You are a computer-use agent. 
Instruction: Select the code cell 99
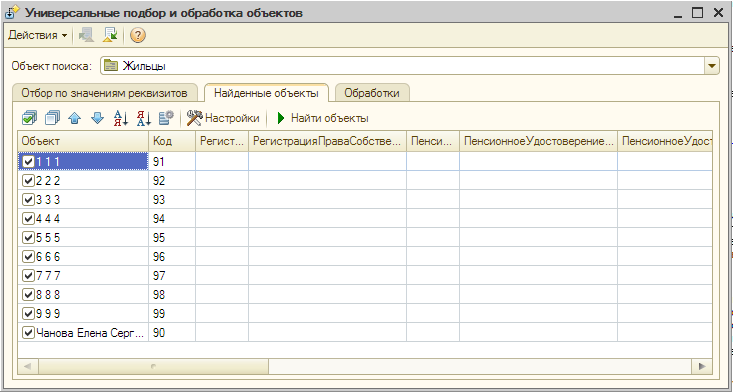[172, 314]
